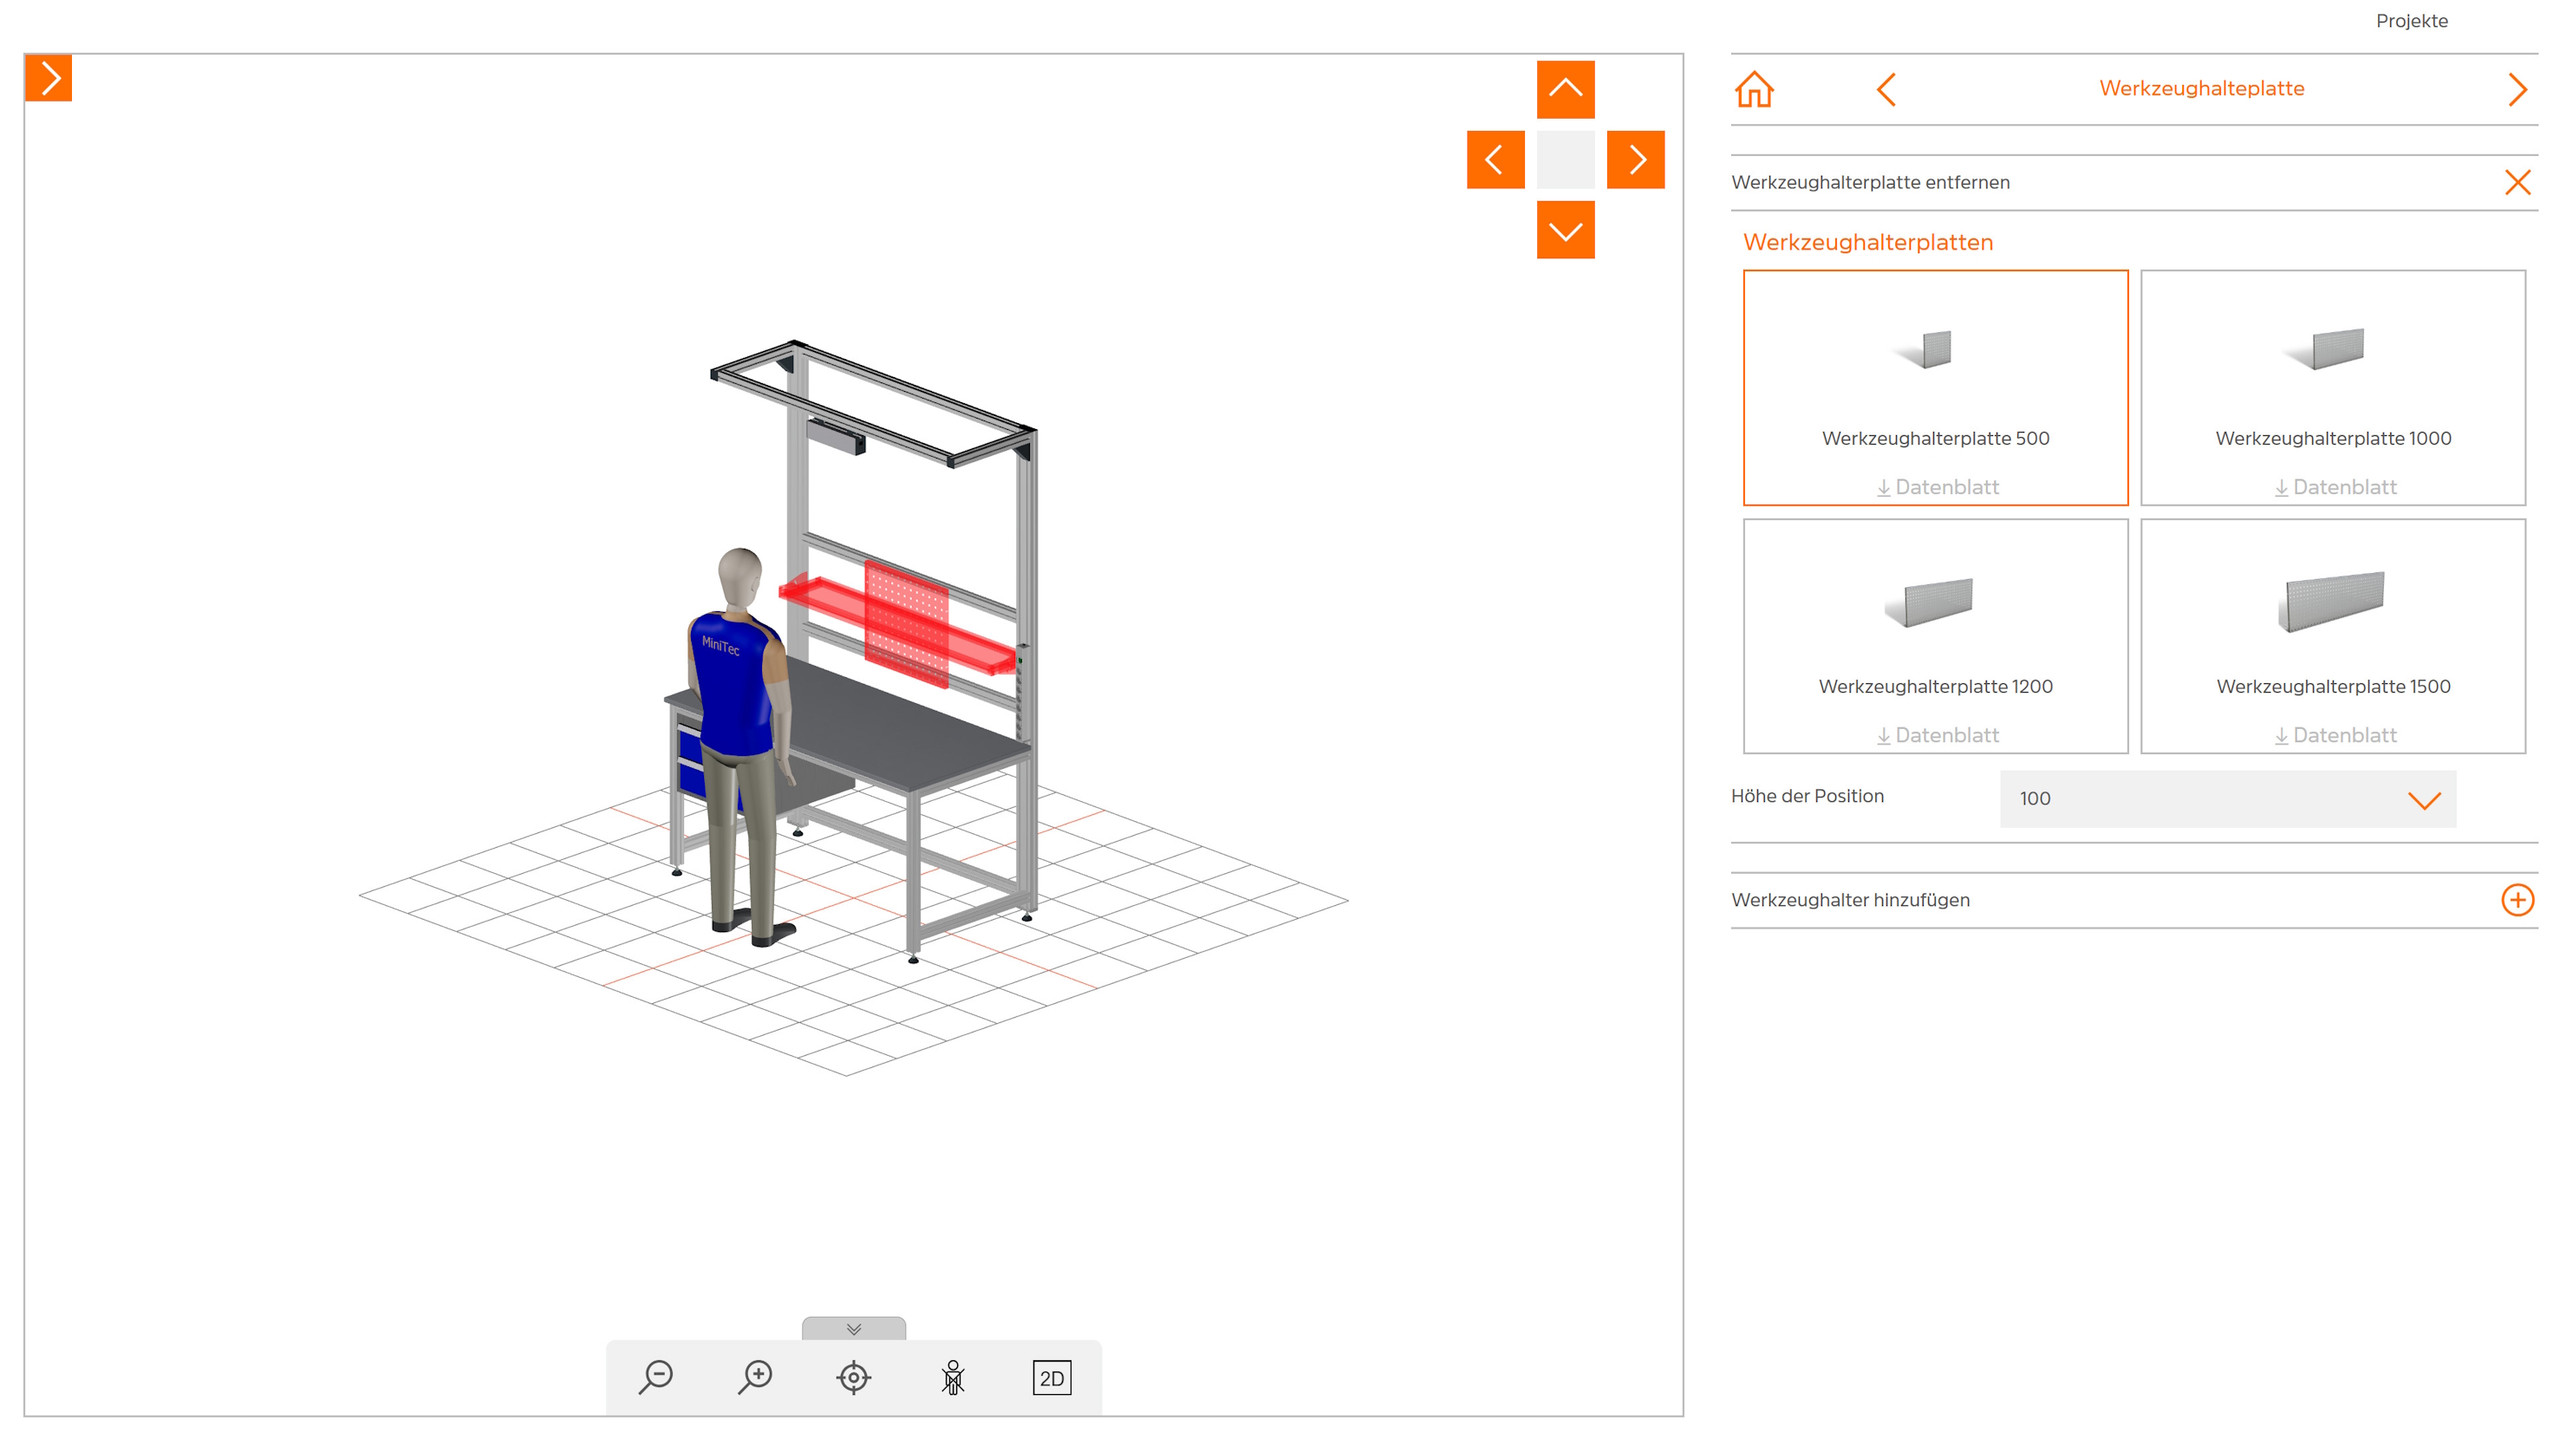The height and width of the screenshot is (1440, 2560).
Task: Recenter the 3D view with the target icon
Action: pos(853,1377)
